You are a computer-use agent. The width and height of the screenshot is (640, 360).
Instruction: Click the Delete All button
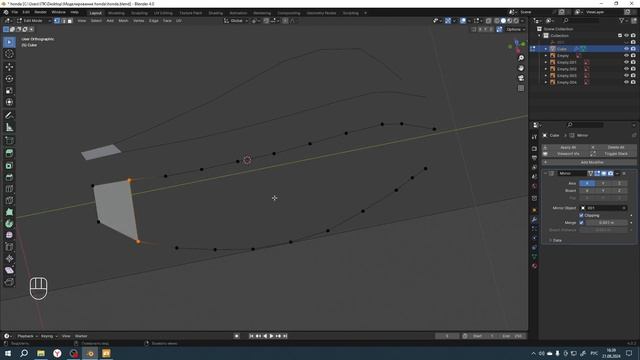click(x=613, y=147)
